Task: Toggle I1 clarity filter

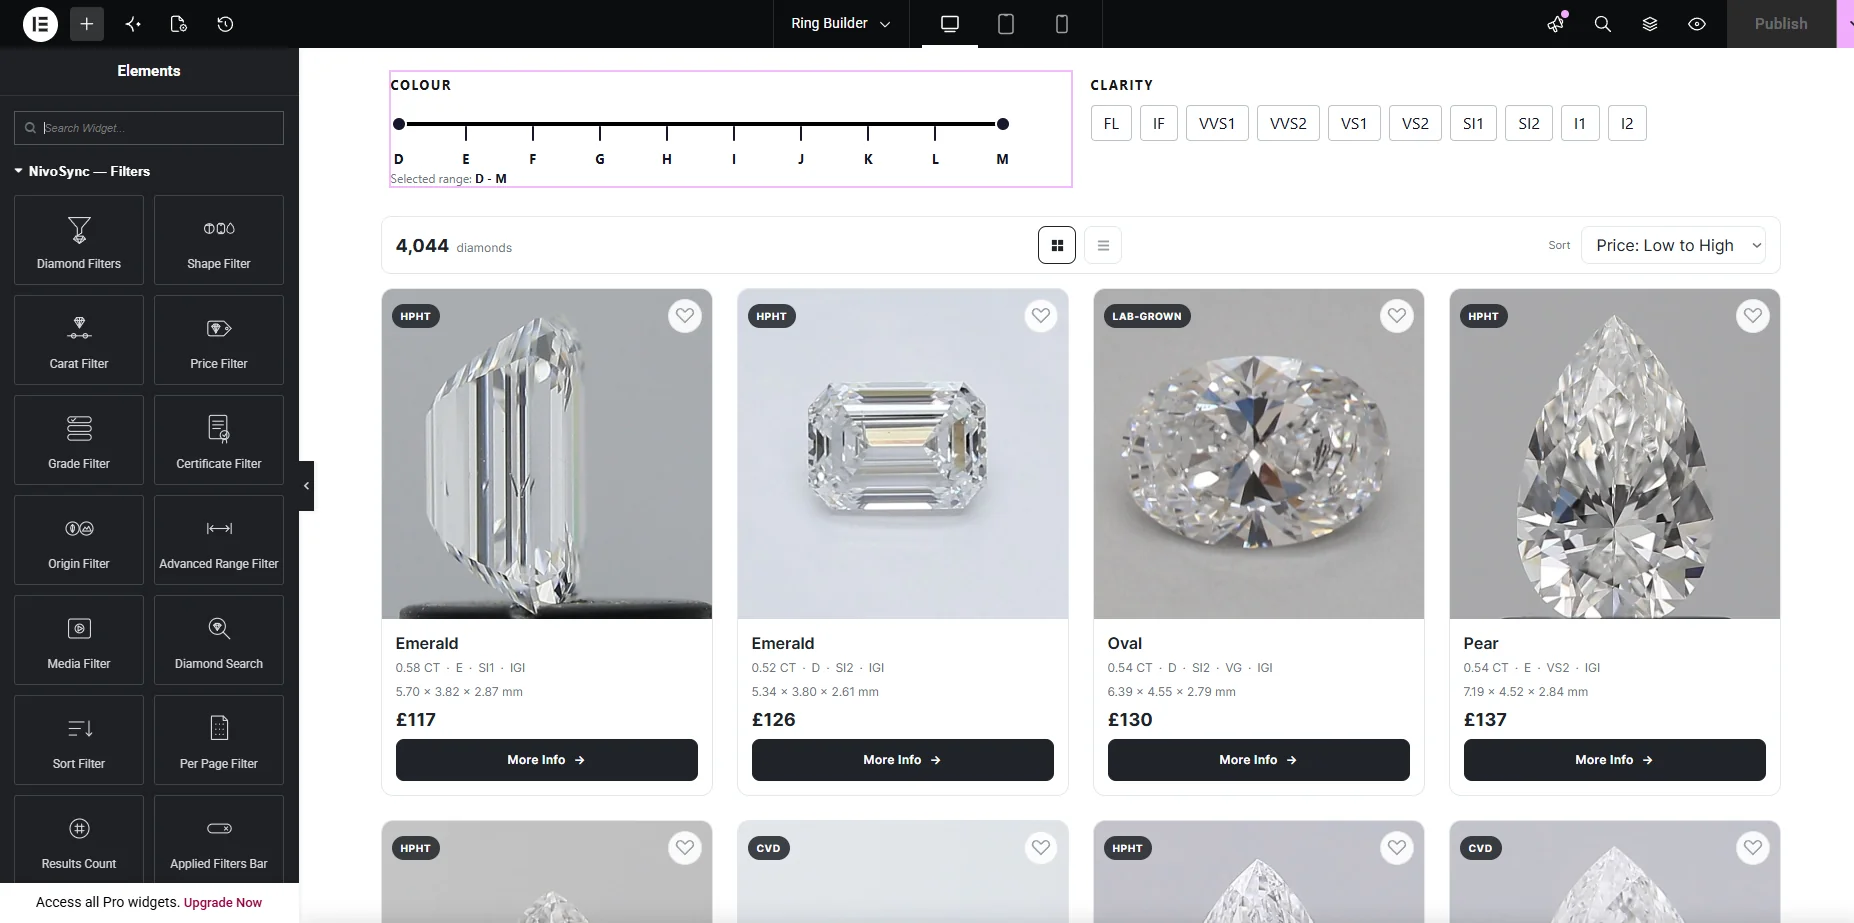Action: (1580, 124)
